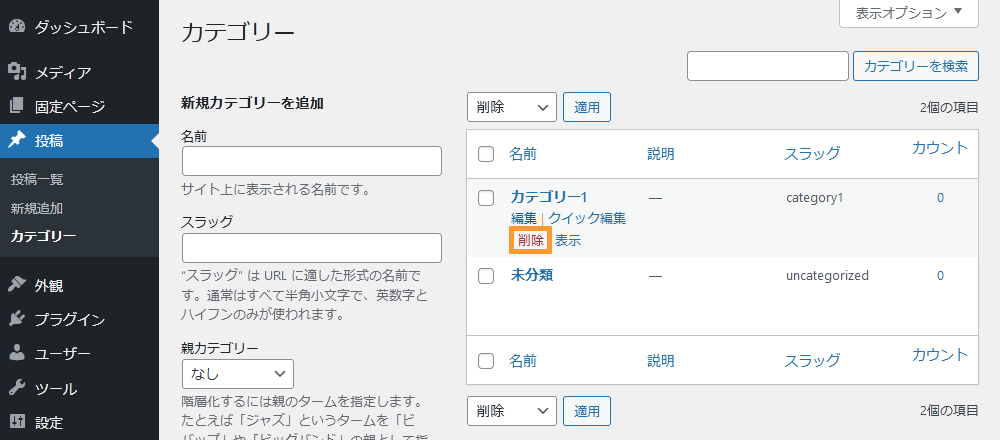Check the header select-all checkbox

click(x=486, y=154)
